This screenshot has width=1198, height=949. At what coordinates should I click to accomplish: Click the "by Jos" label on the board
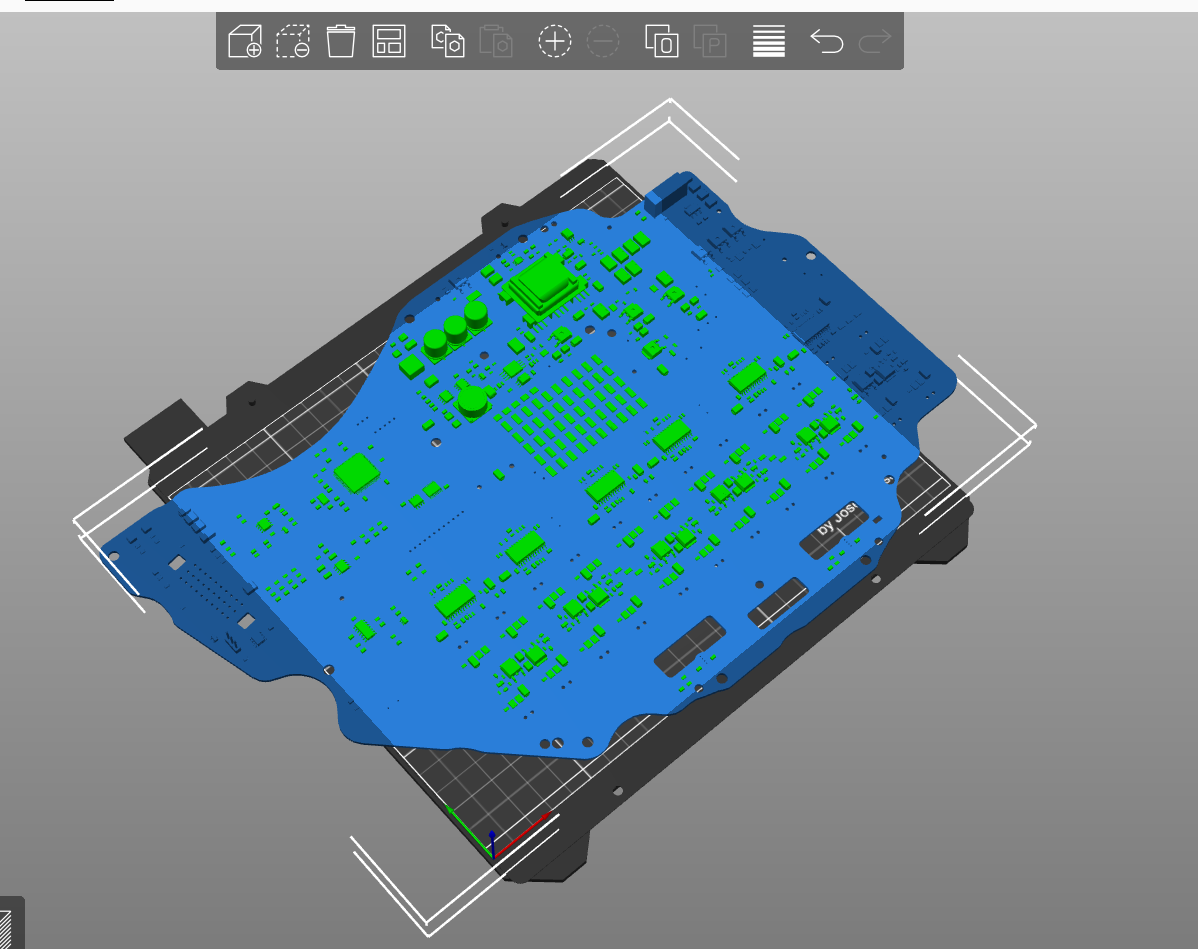coord(838,523)
